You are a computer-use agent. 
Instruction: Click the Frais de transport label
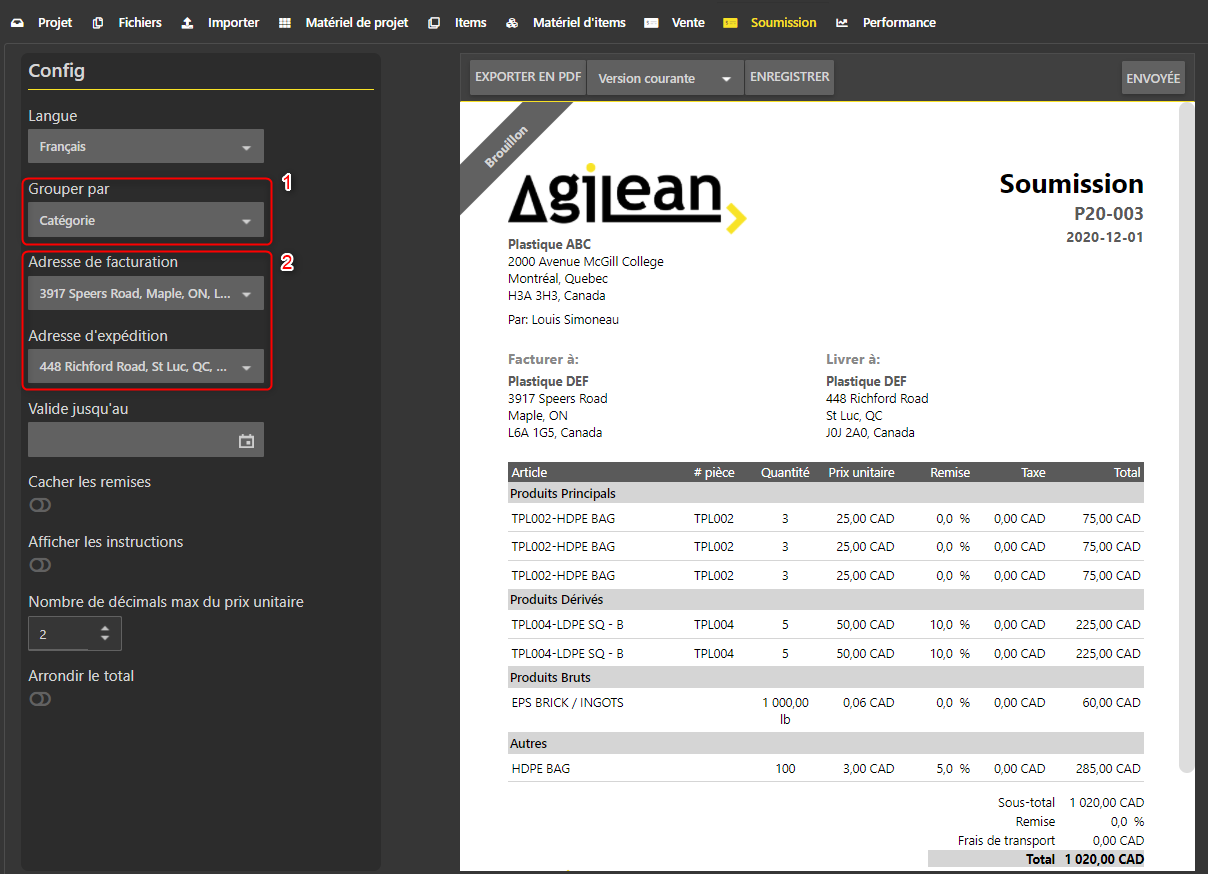coord(1006,840)
